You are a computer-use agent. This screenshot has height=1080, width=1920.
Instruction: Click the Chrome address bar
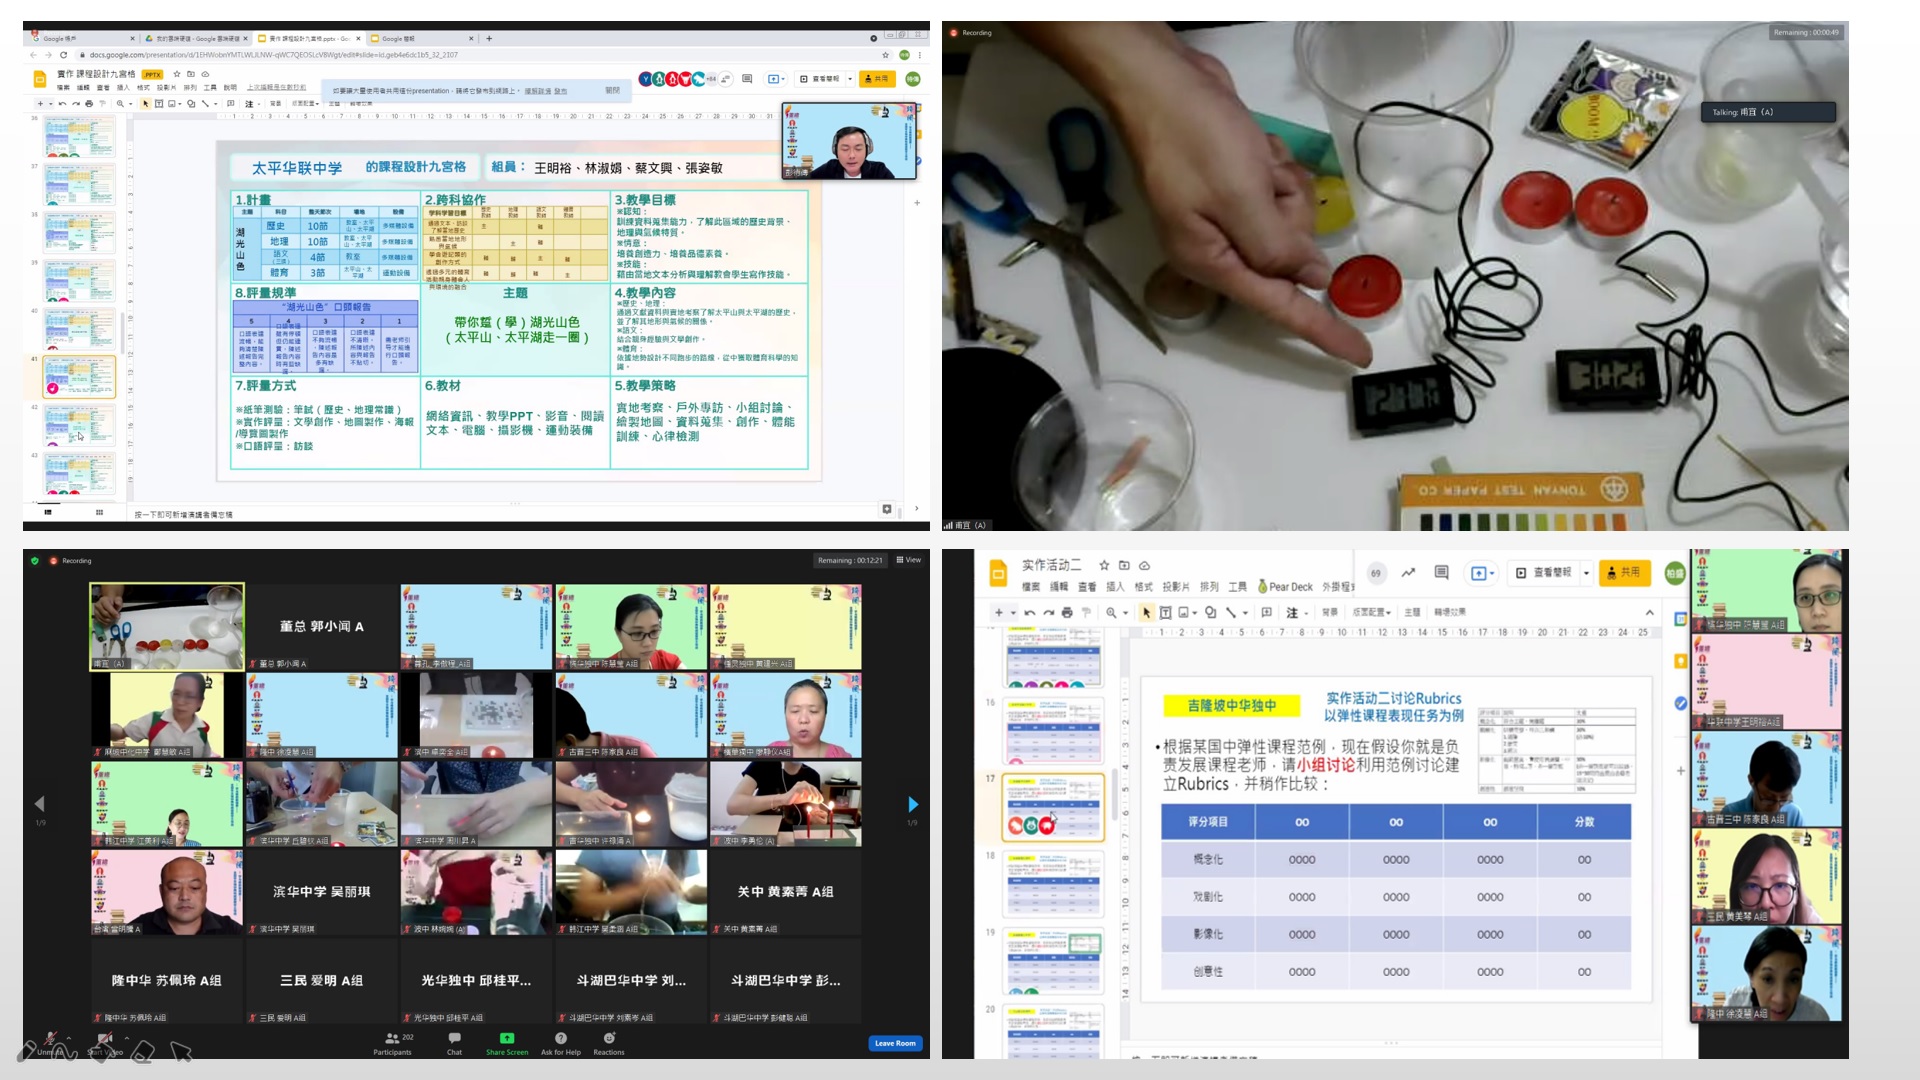[480, 55]
